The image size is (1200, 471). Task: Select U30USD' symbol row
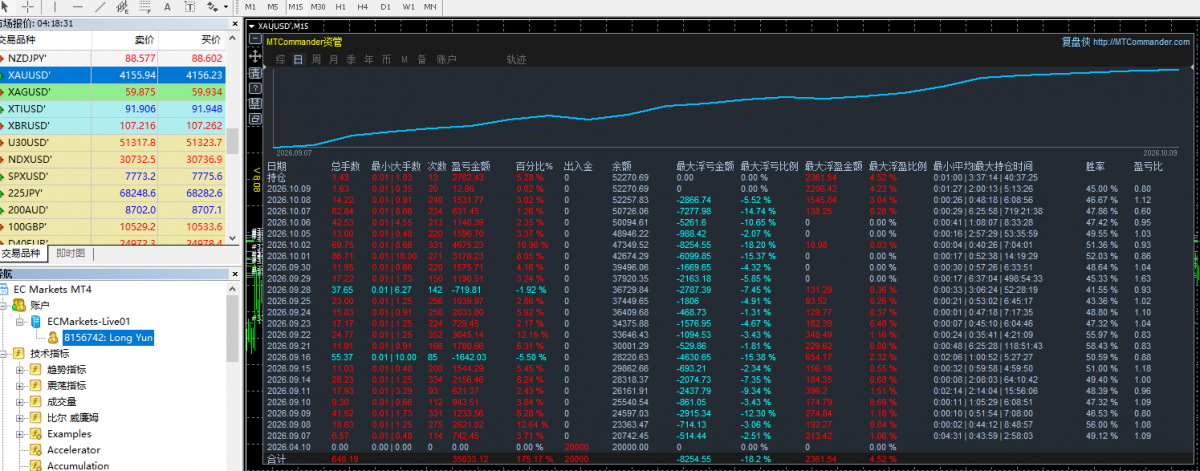coord(112,143)
